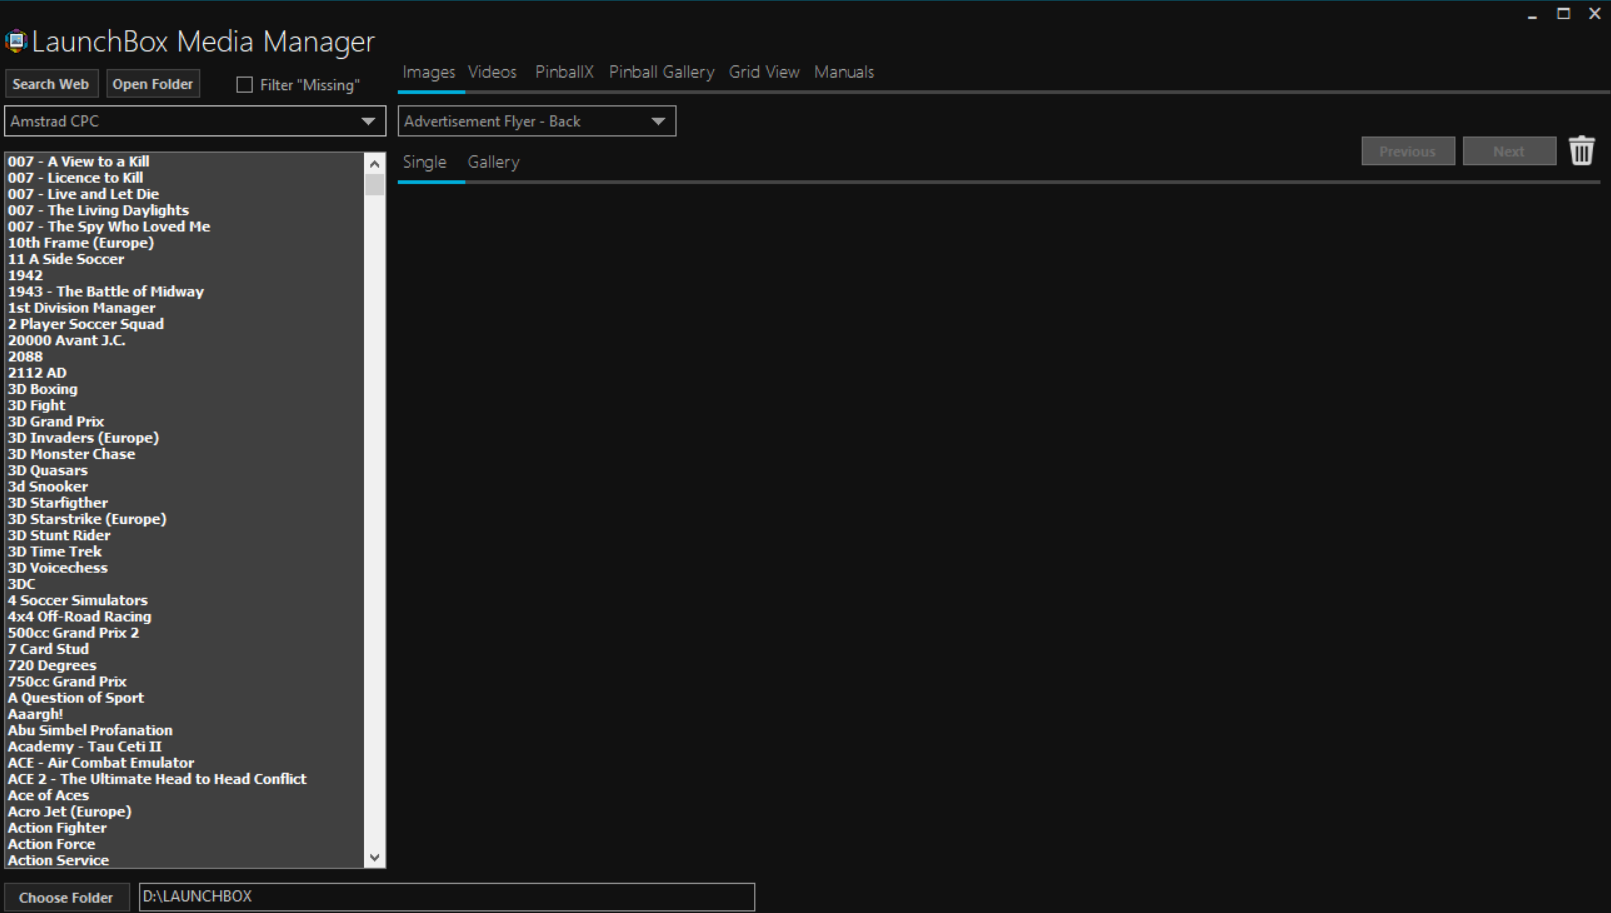
Task: Choose "3D Boxing" game
Action: 43,389
